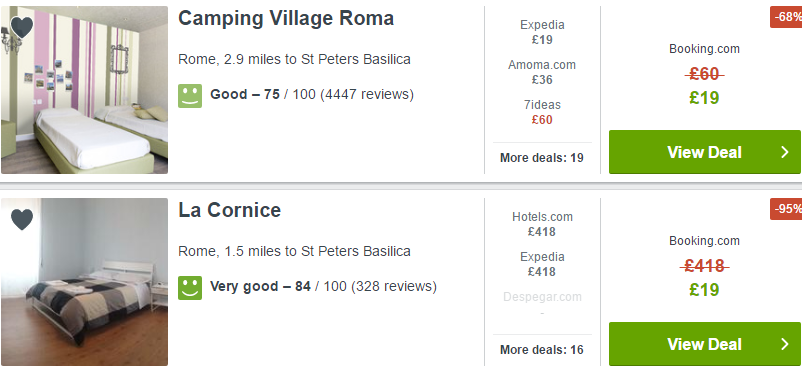The height and width of the screenshot is (367, 802).
Task: Click View Deal arrow for Camping Village Roma
Action: (x=785, y=152)
